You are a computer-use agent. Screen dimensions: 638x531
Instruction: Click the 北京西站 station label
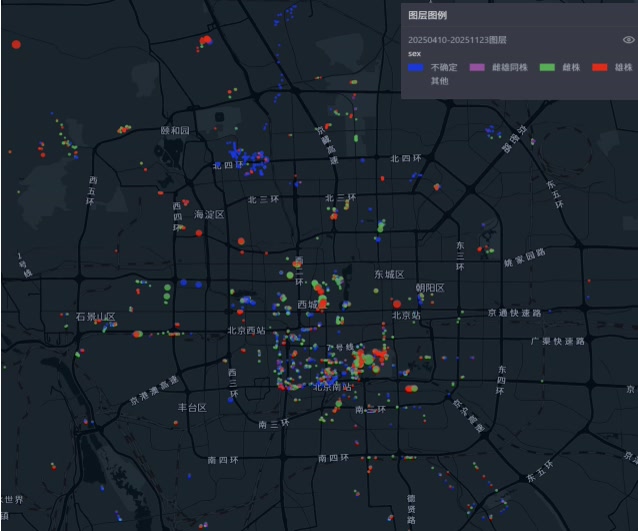(x=246, y=331)
